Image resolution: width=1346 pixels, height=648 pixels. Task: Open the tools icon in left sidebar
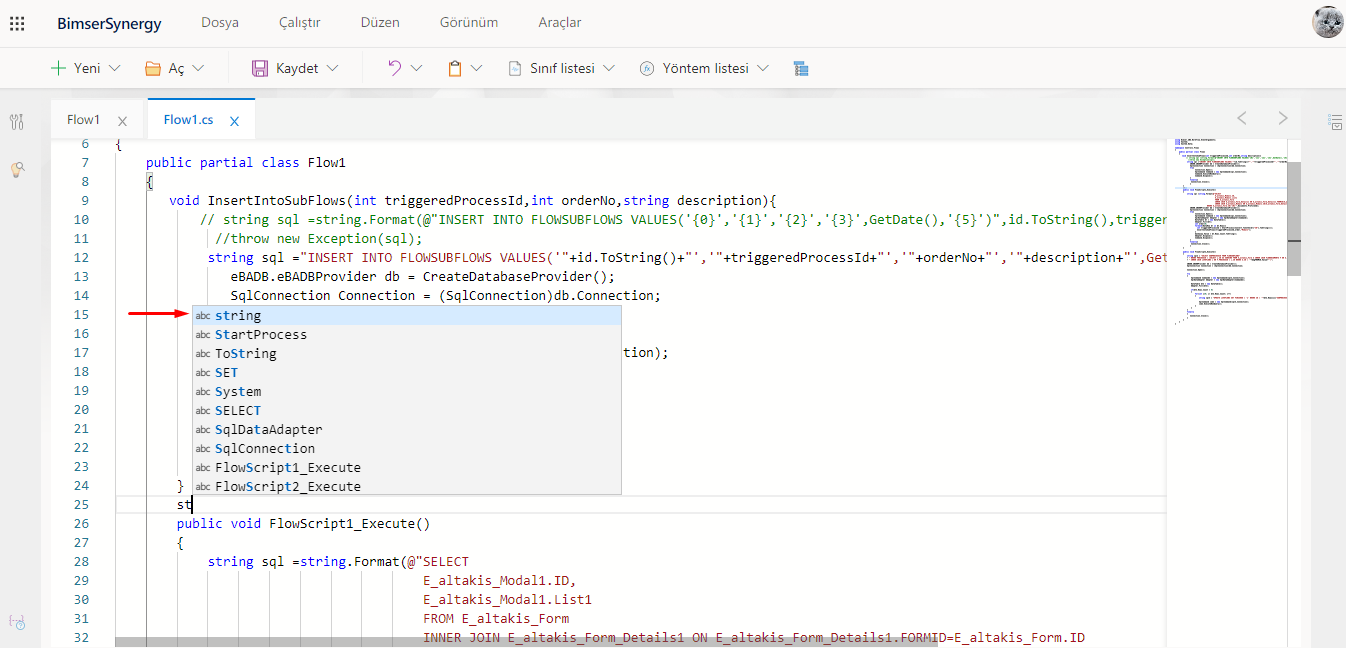(17, 122)
